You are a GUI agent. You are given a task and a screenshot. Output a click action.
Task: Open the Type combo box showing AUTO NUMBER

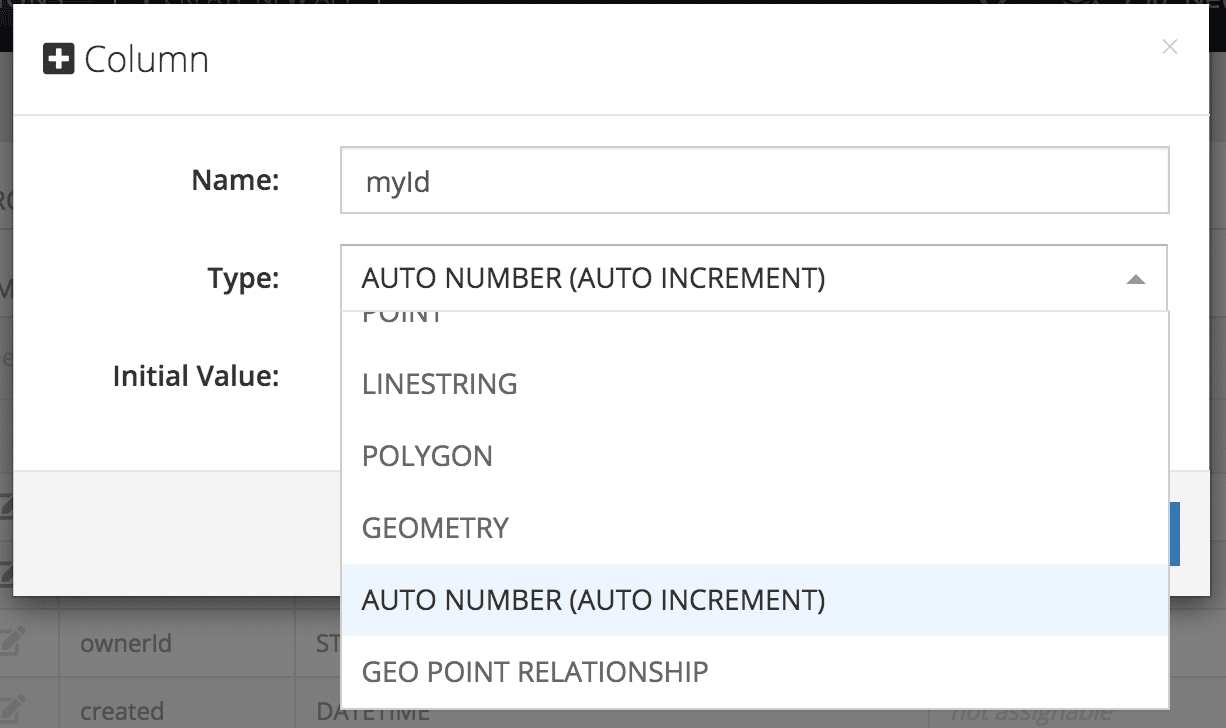tap(755, 278)
